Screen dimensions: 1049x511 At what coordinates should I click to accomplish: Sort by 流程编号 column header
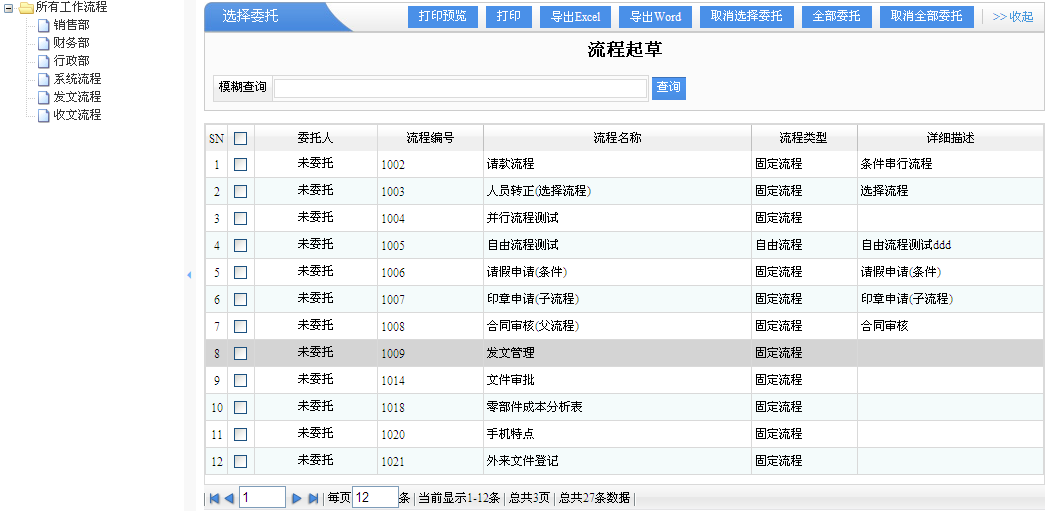430,138
